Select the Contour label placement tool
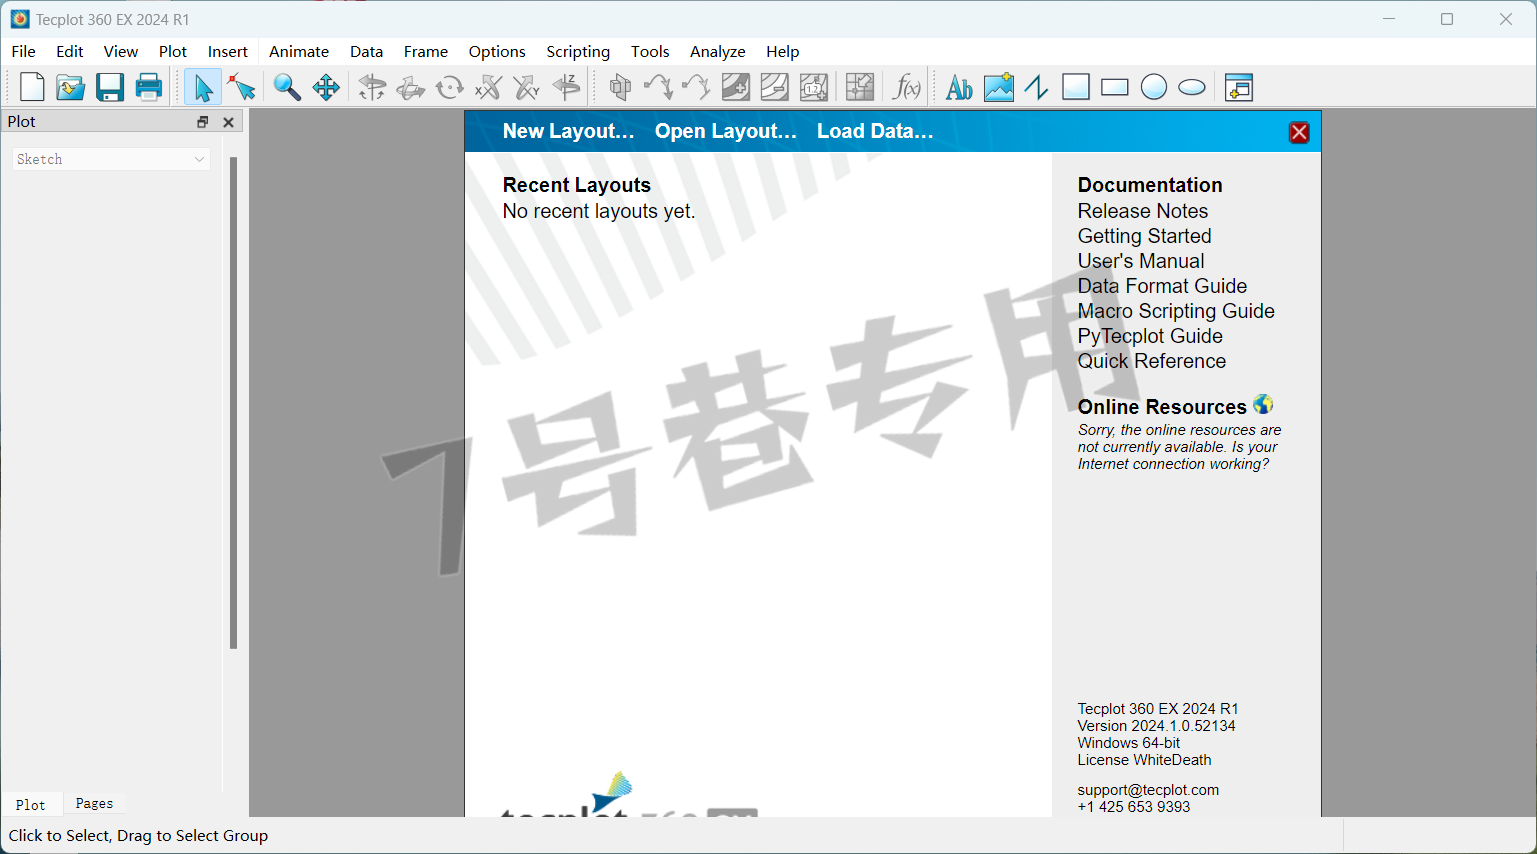The height and width of the screenshot is (854, 1537). (814, 88)
